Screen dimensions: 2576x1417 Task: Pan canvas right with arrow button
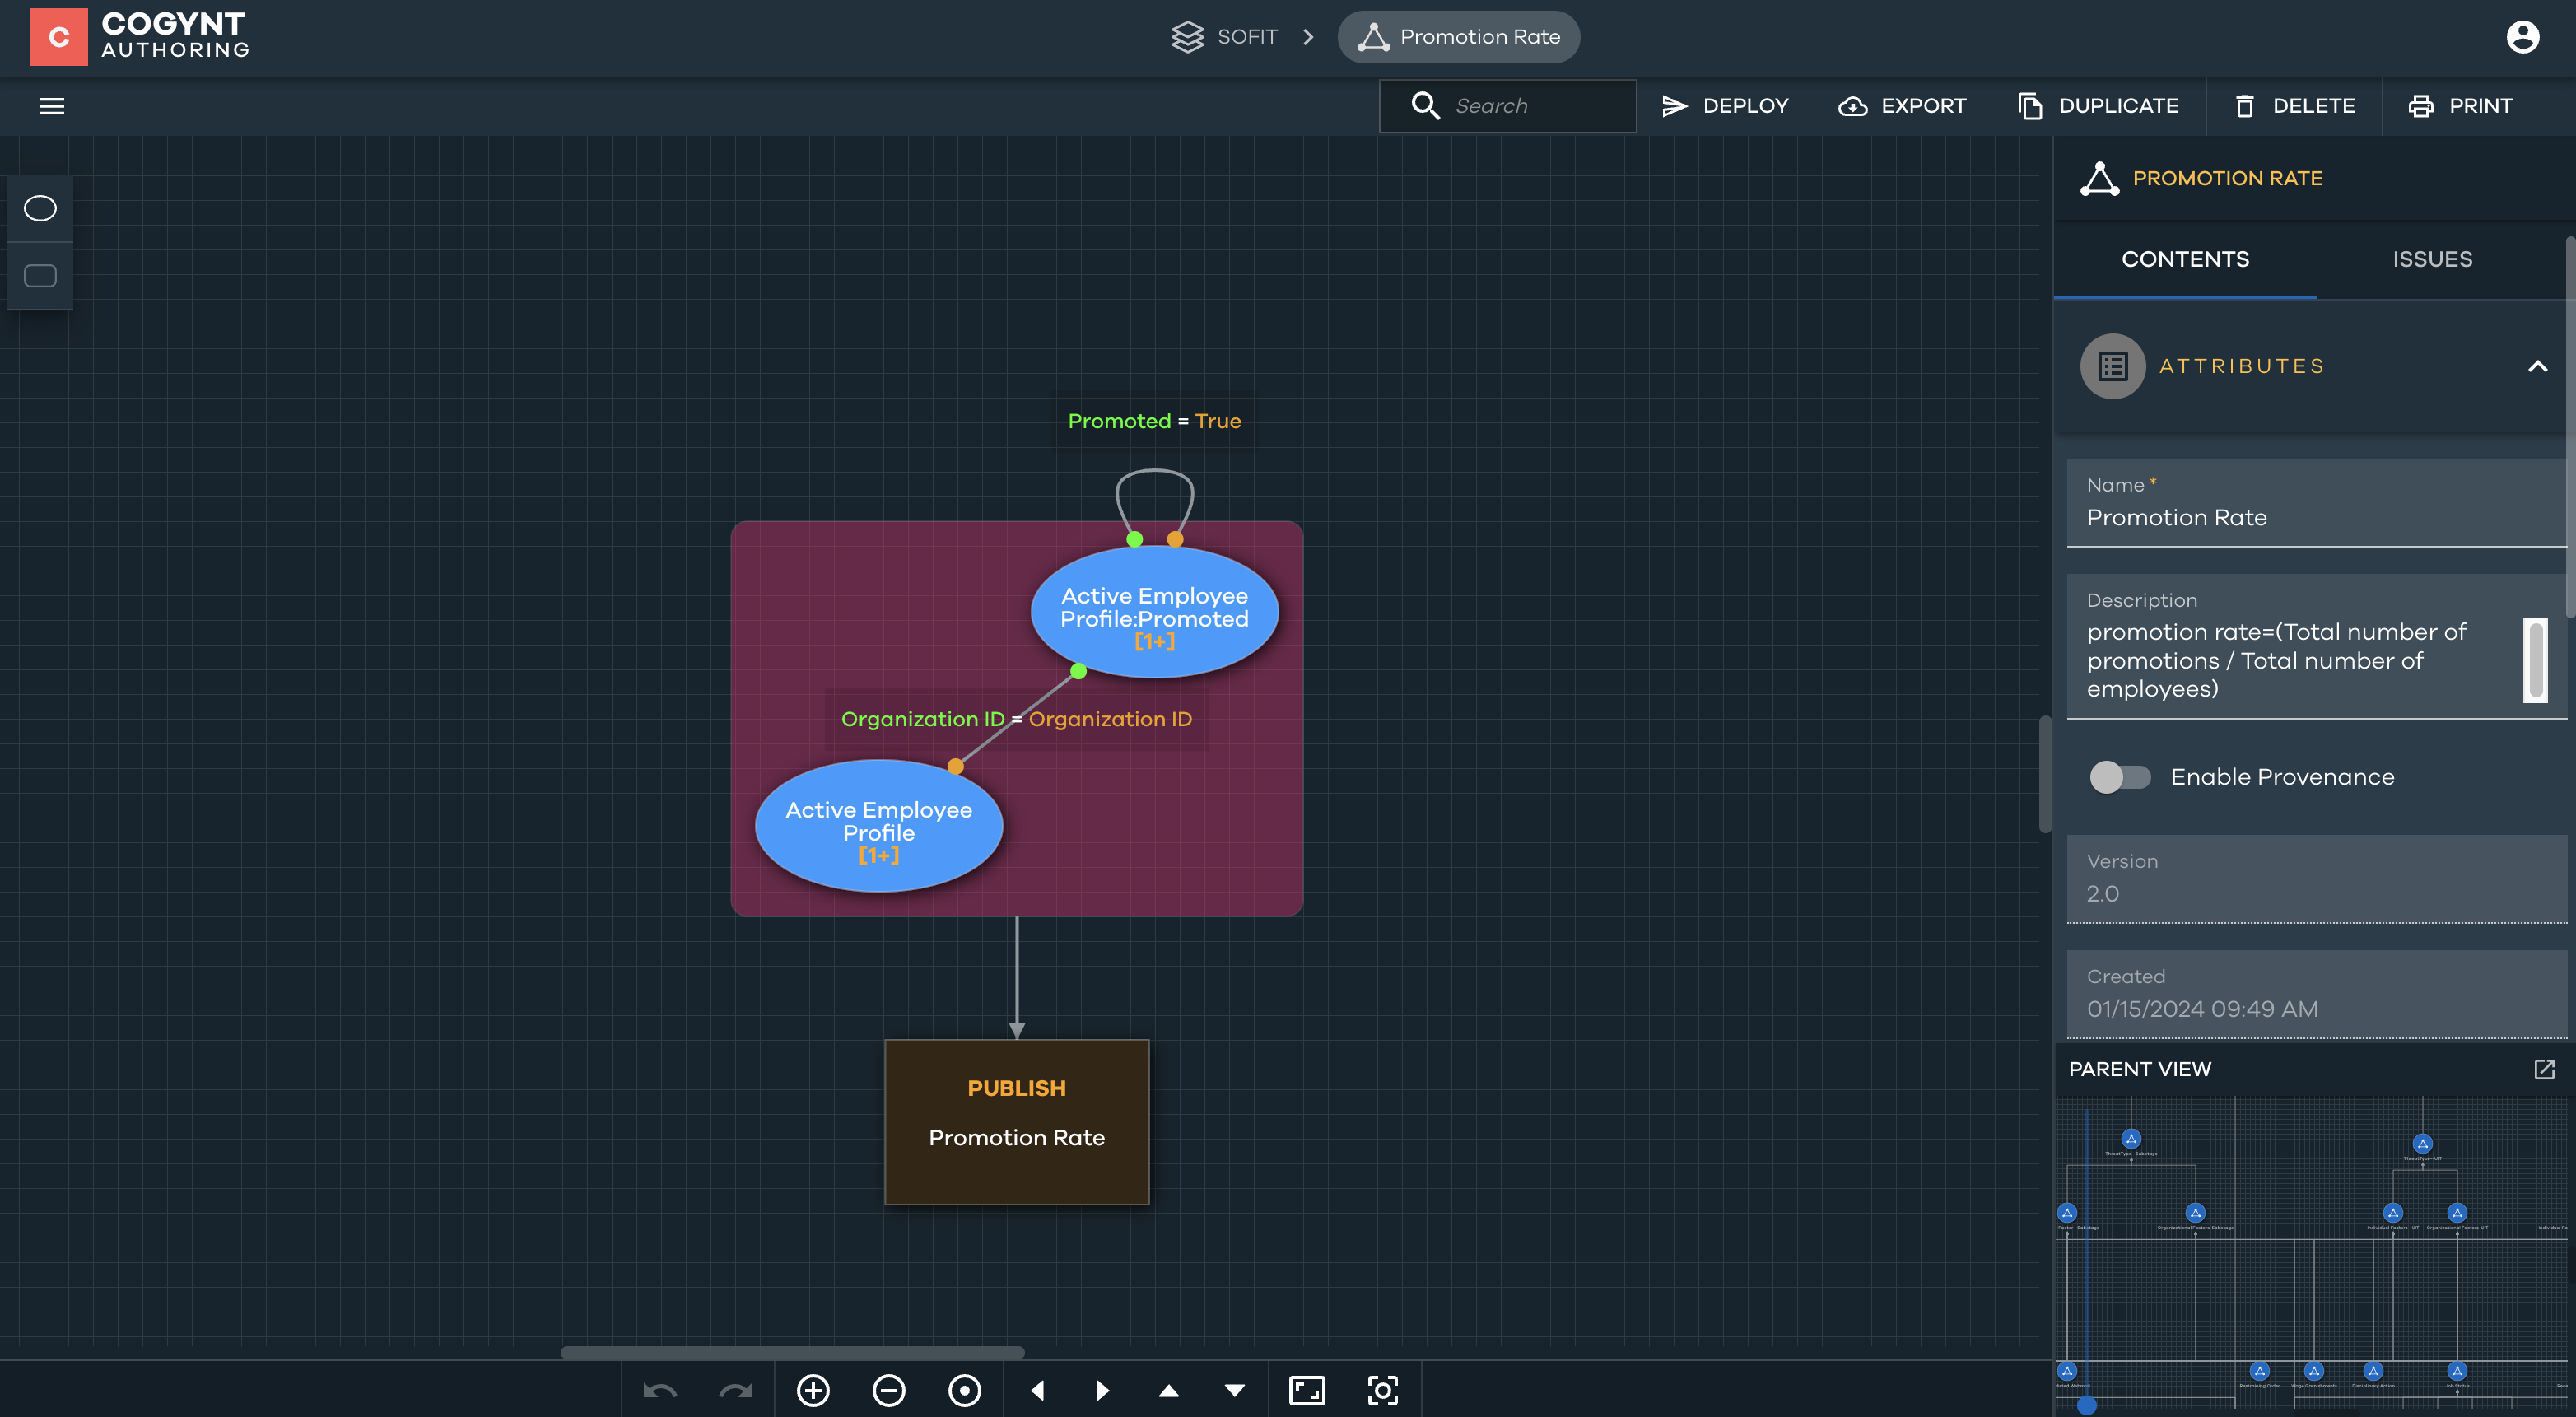tap(1102, 1390)
